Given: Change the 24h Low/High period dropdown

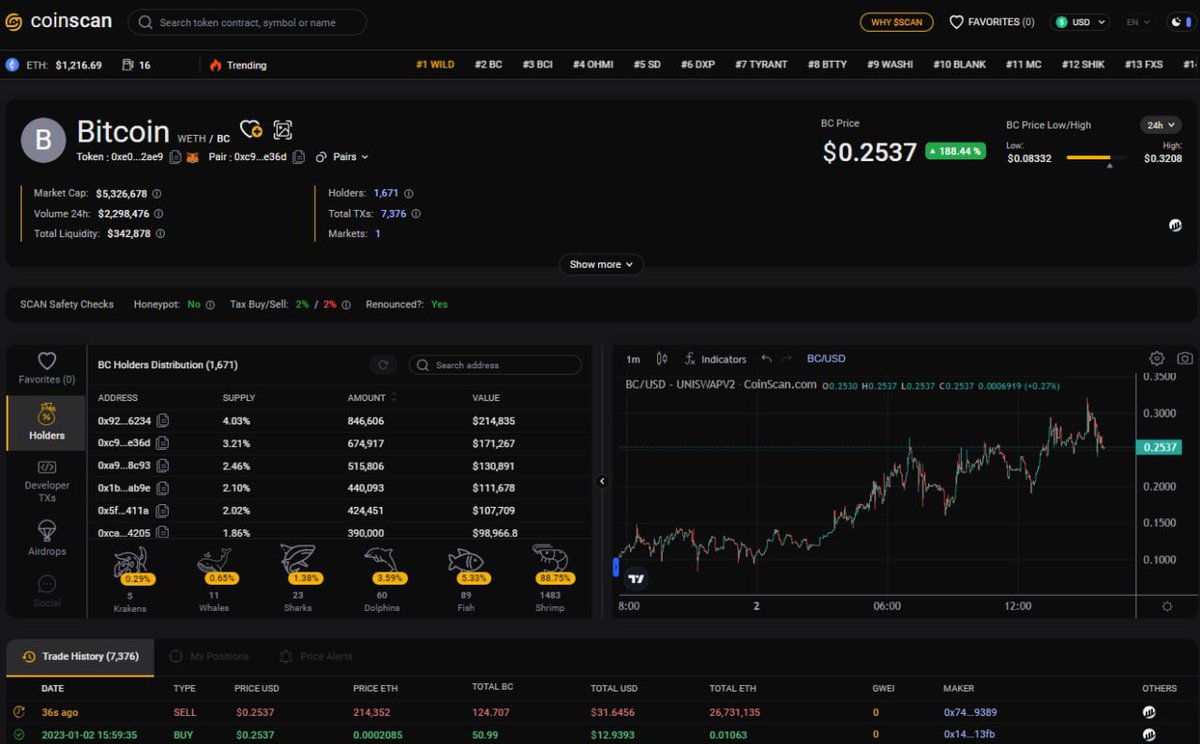Looking at the screenshot, I should [1161, 125].
